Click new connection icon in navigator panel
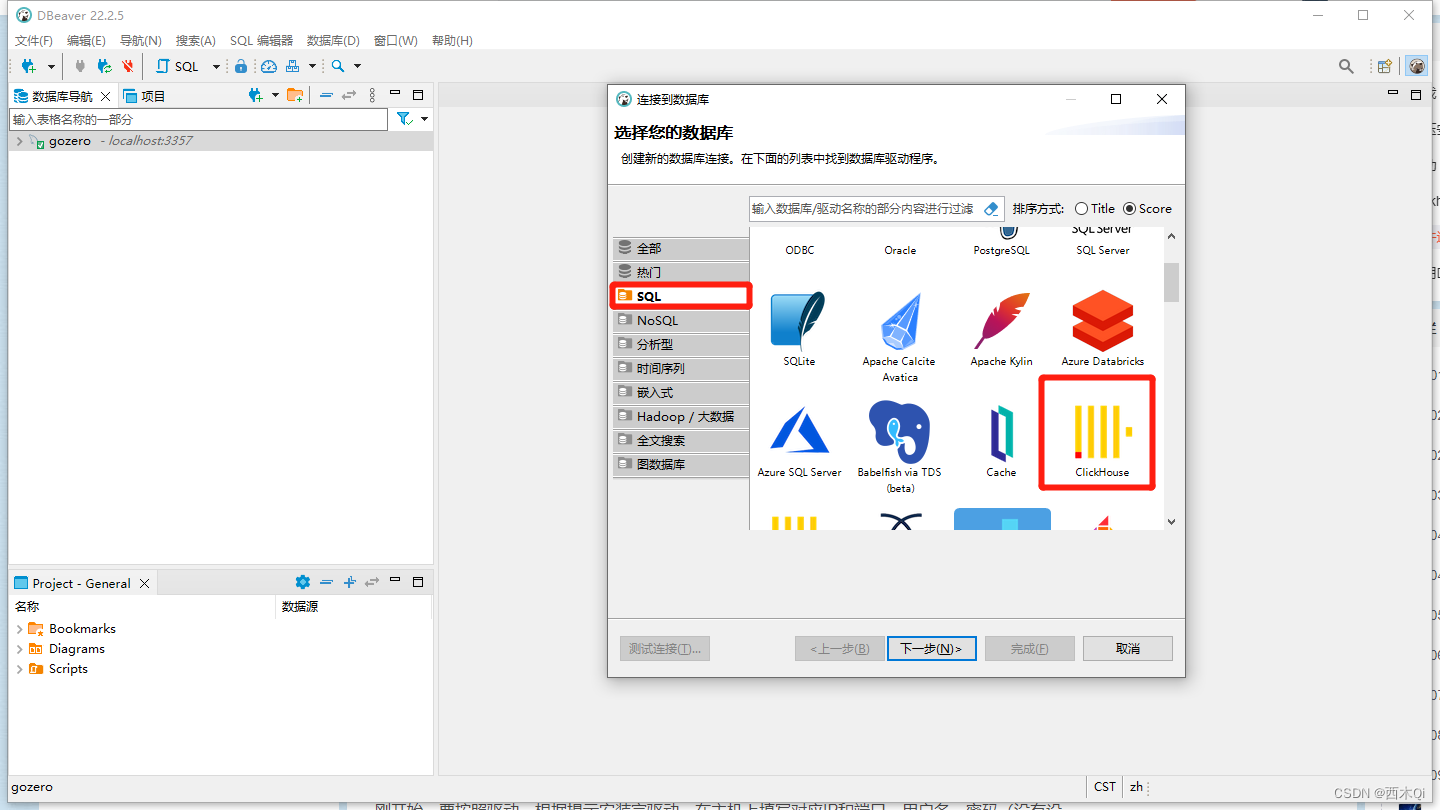The width and height of the screenshot is (1440, 810). point(256,95)
